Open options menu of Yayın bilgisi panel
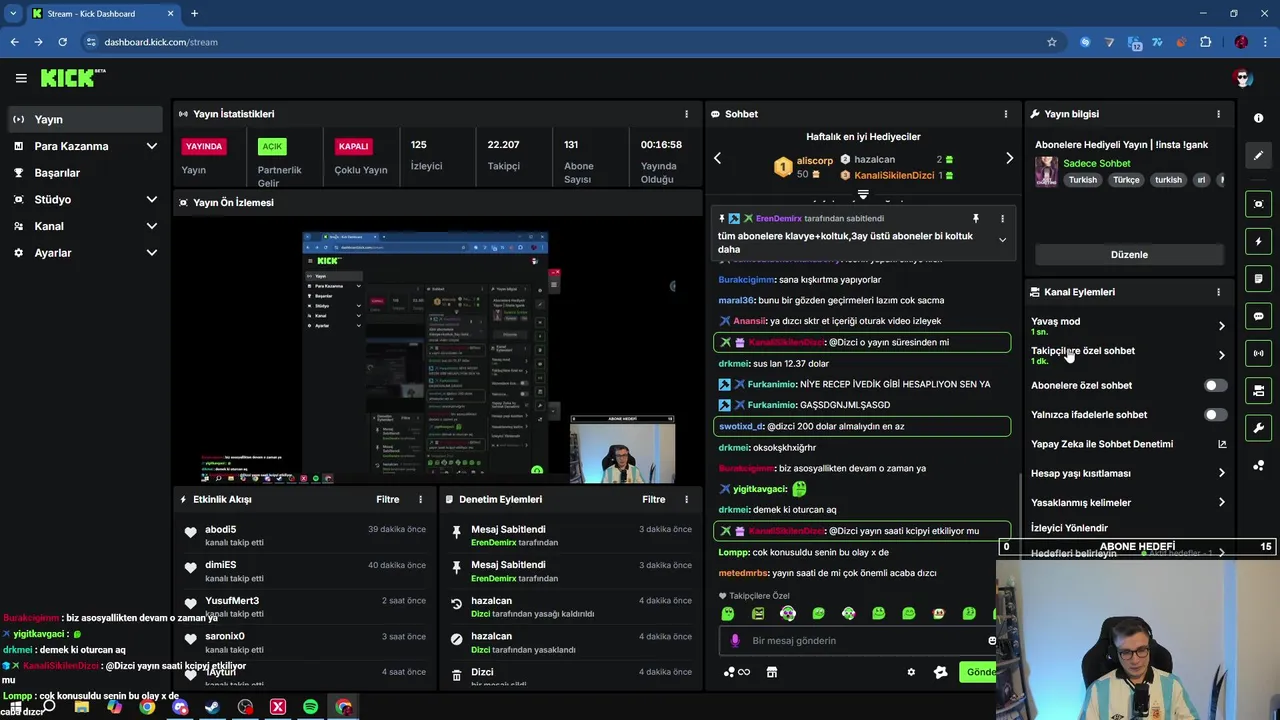 point(1218,114)
